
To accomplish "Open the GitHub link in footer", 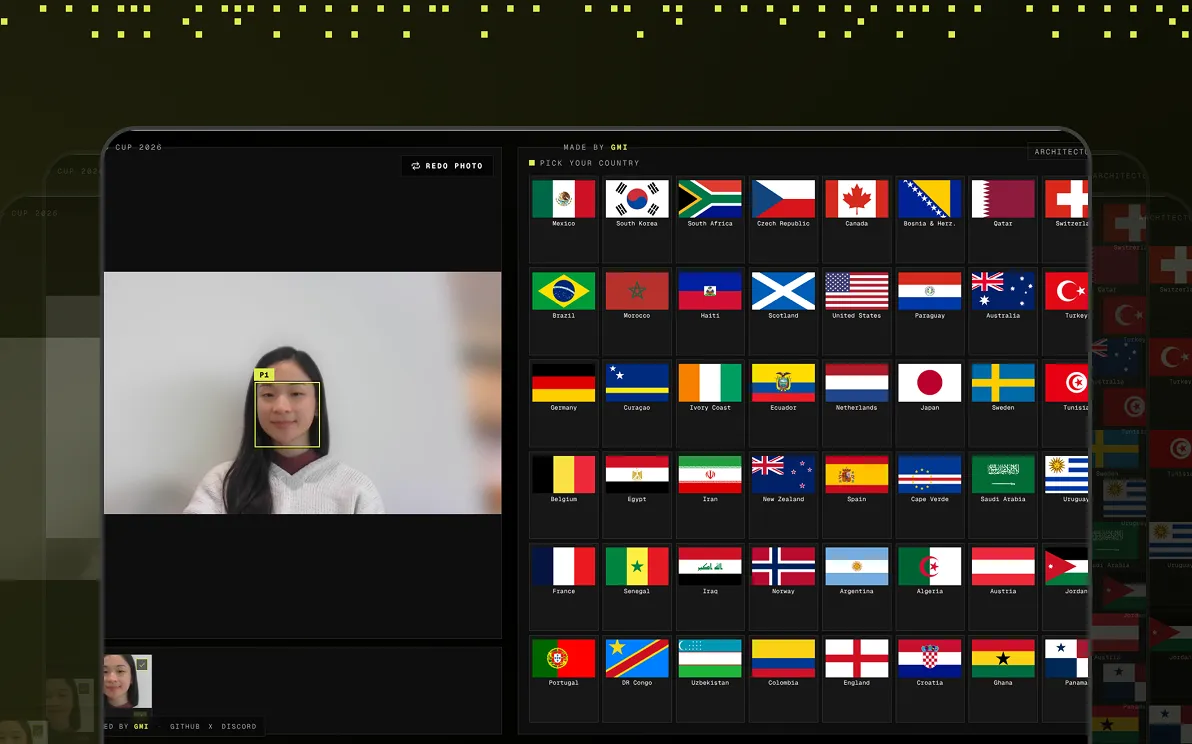I will 185,727.
